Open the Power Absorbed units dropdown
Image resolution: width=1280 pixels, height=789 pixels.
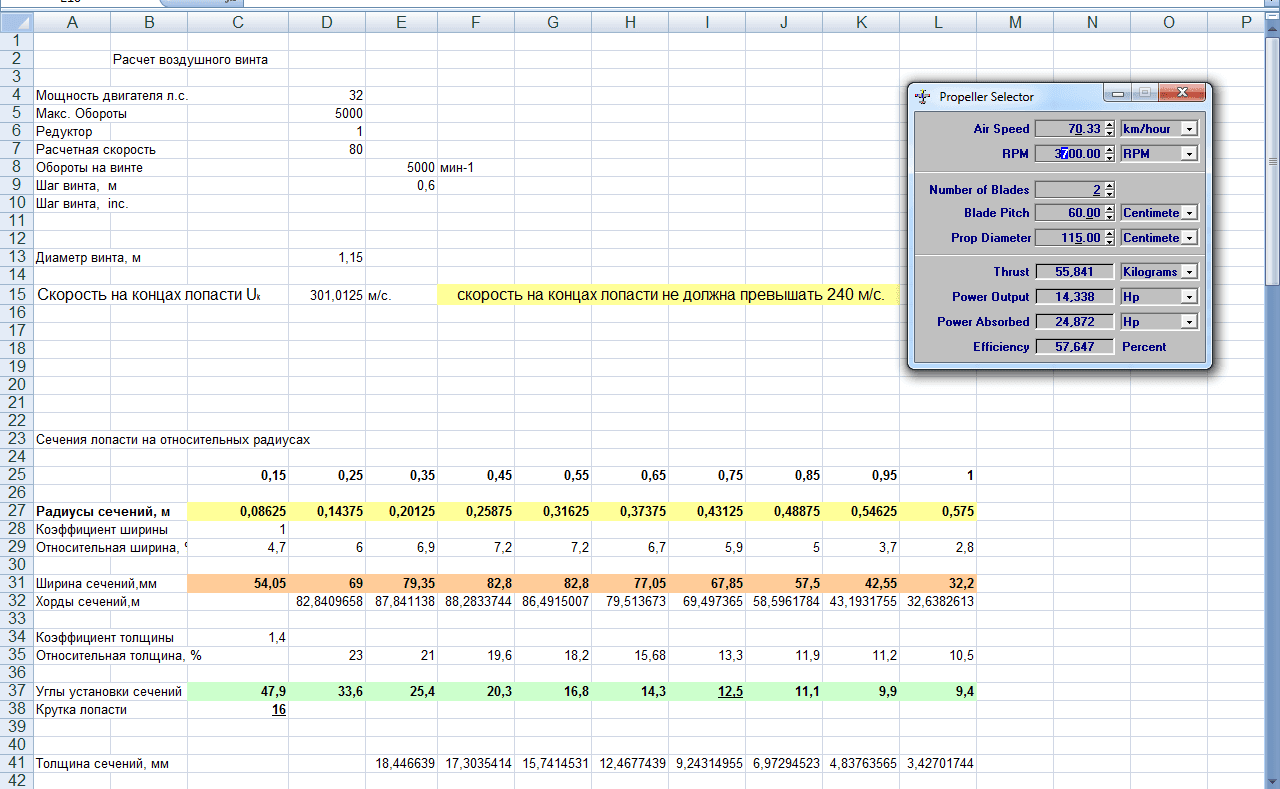point(1188,322)
